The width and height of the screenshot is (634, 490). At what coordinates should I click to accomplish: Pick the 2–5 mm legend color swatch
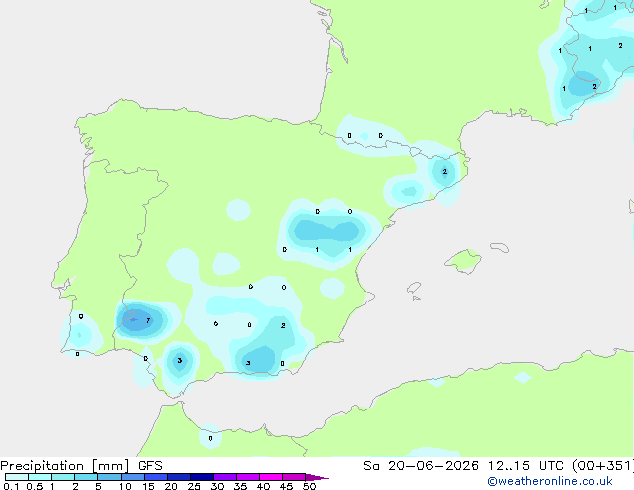point(86,477)
